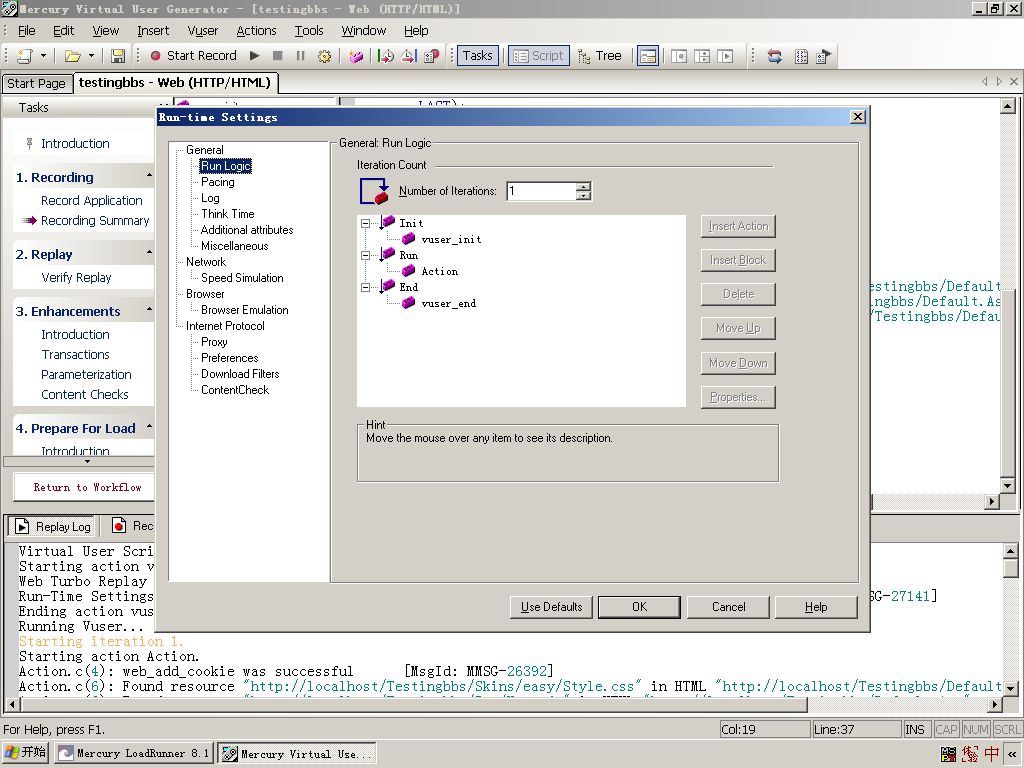The image size is (1024, 768).
Task: Switch to the Start Page tab
Action: (36, 83)
